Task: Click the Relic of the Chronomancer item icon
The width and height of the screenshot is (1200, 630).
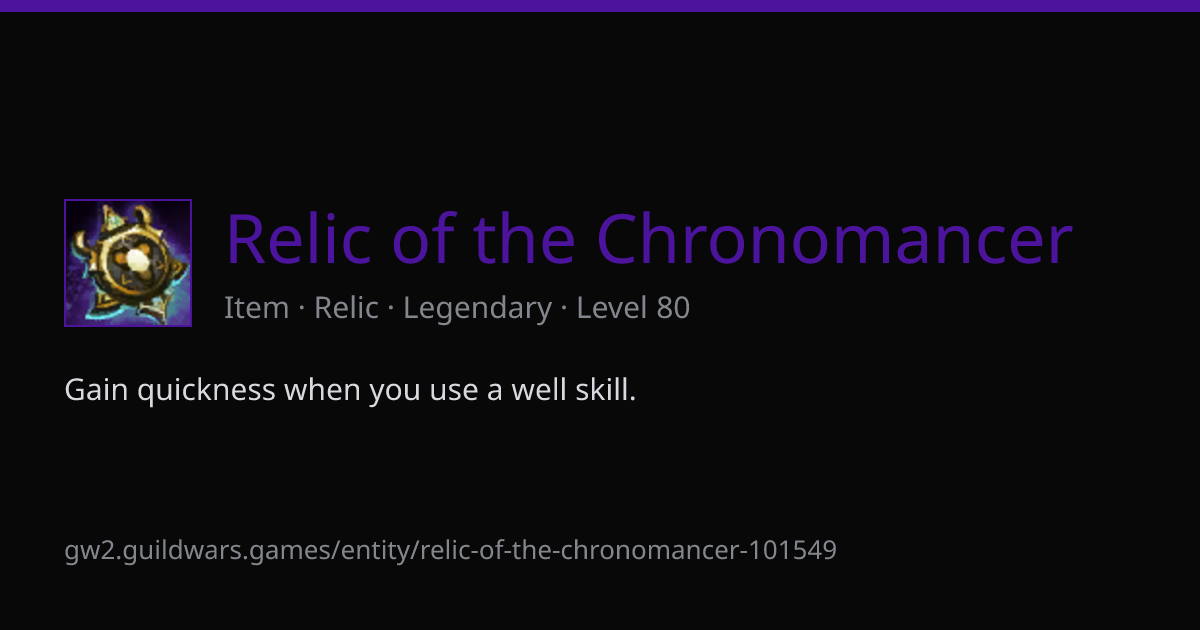Action: pyautogui.click(x=128, y=263)
